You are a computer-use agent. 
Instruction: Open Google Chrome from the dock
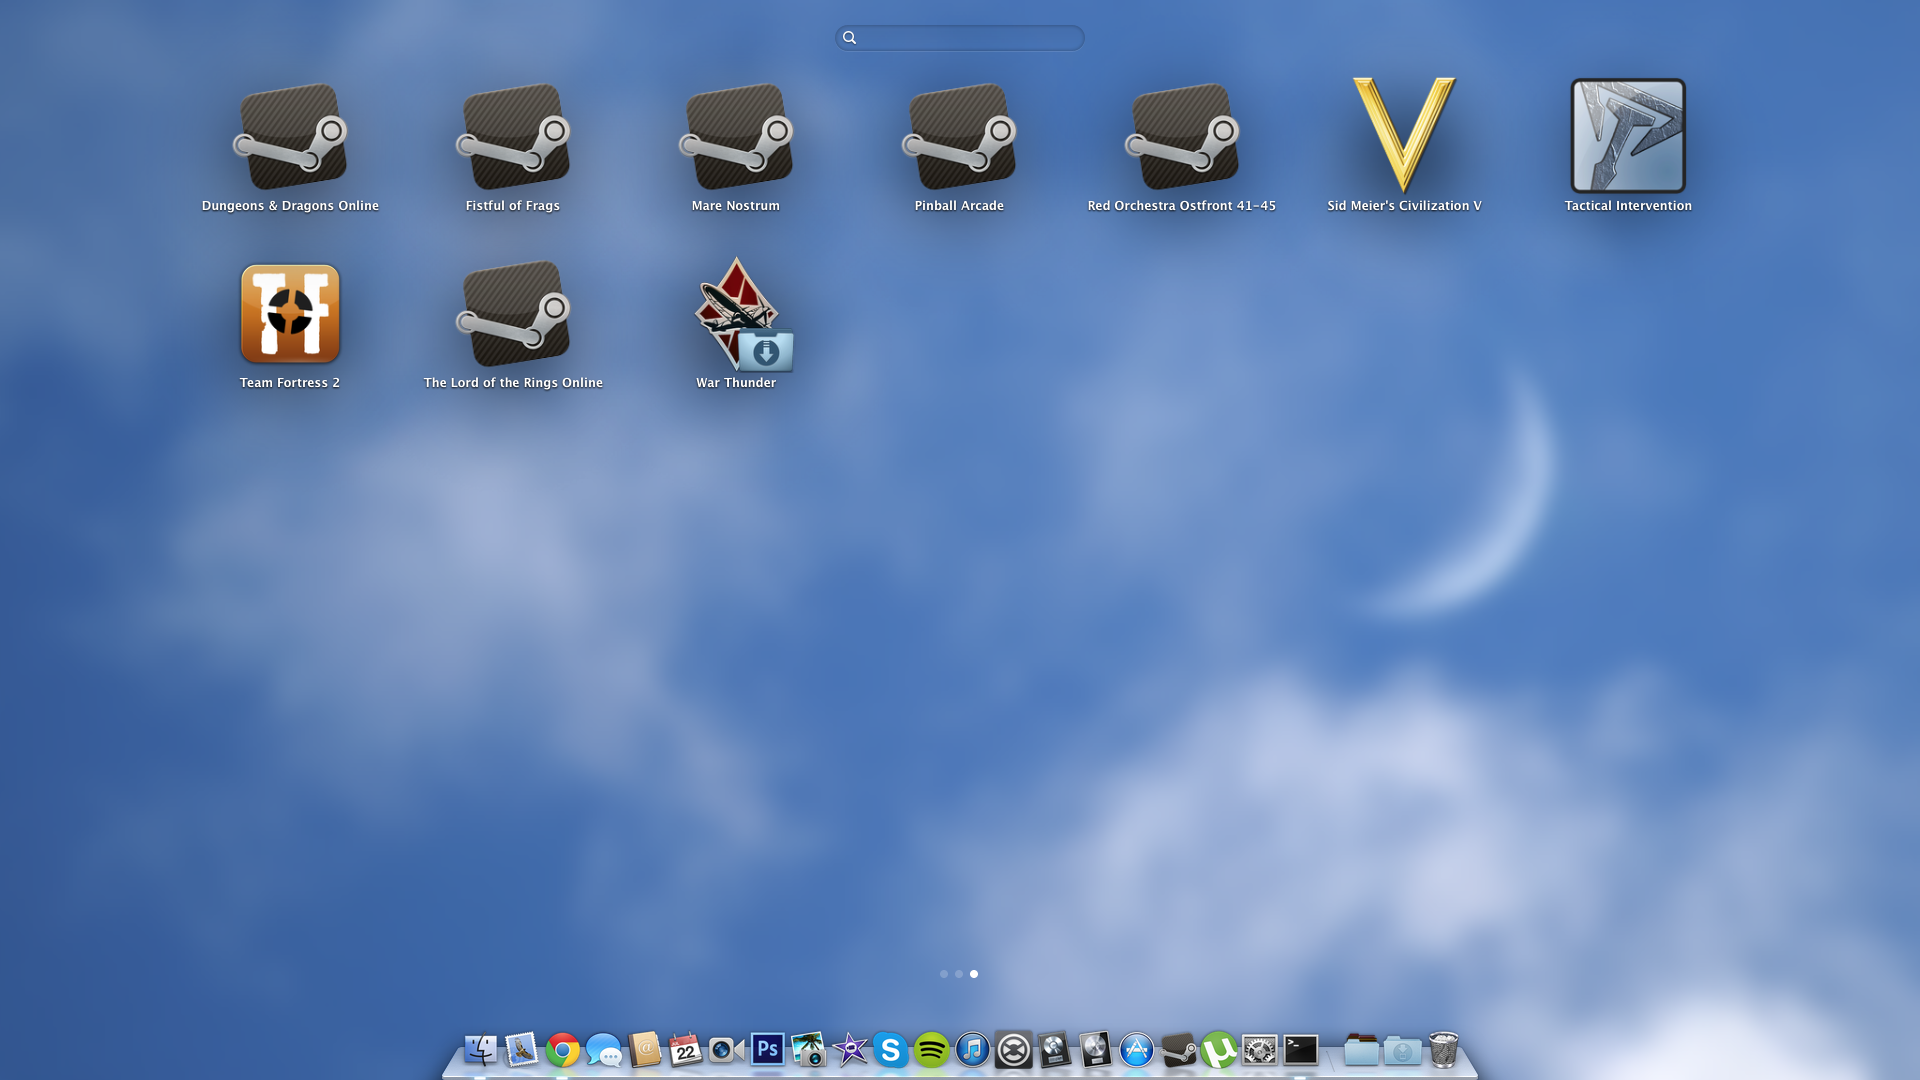563,1050
